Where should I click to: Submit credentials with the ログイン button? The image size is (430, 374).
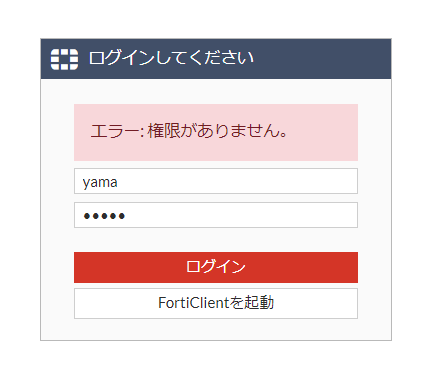coord(216,267)
